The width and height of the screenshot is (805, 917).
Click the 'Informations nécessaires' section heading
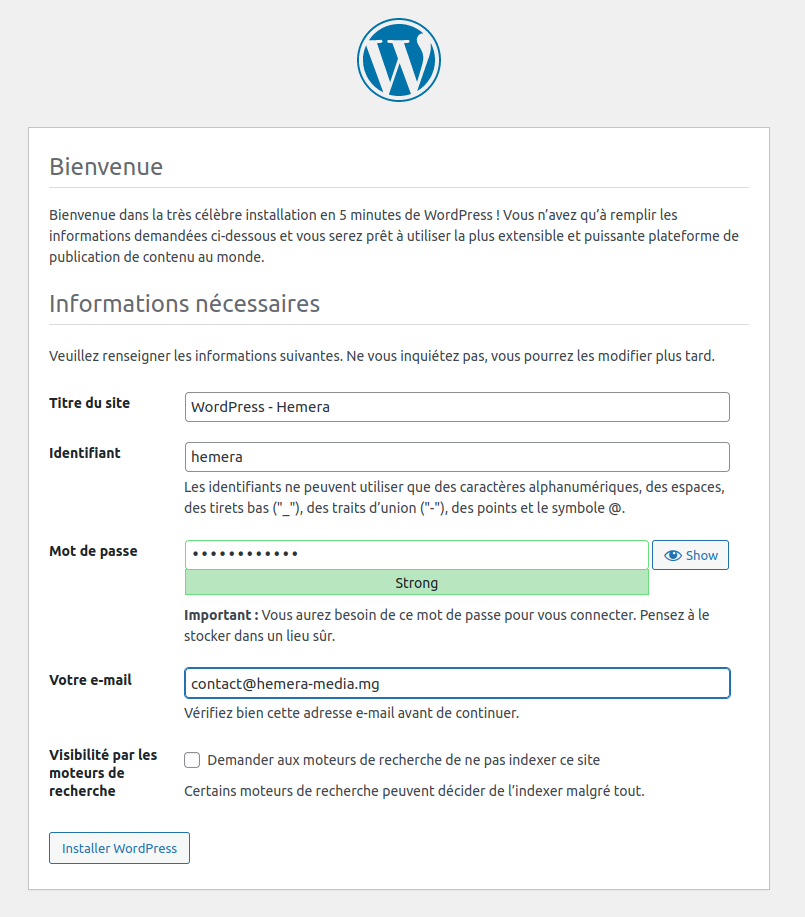[x=184, y=303]
